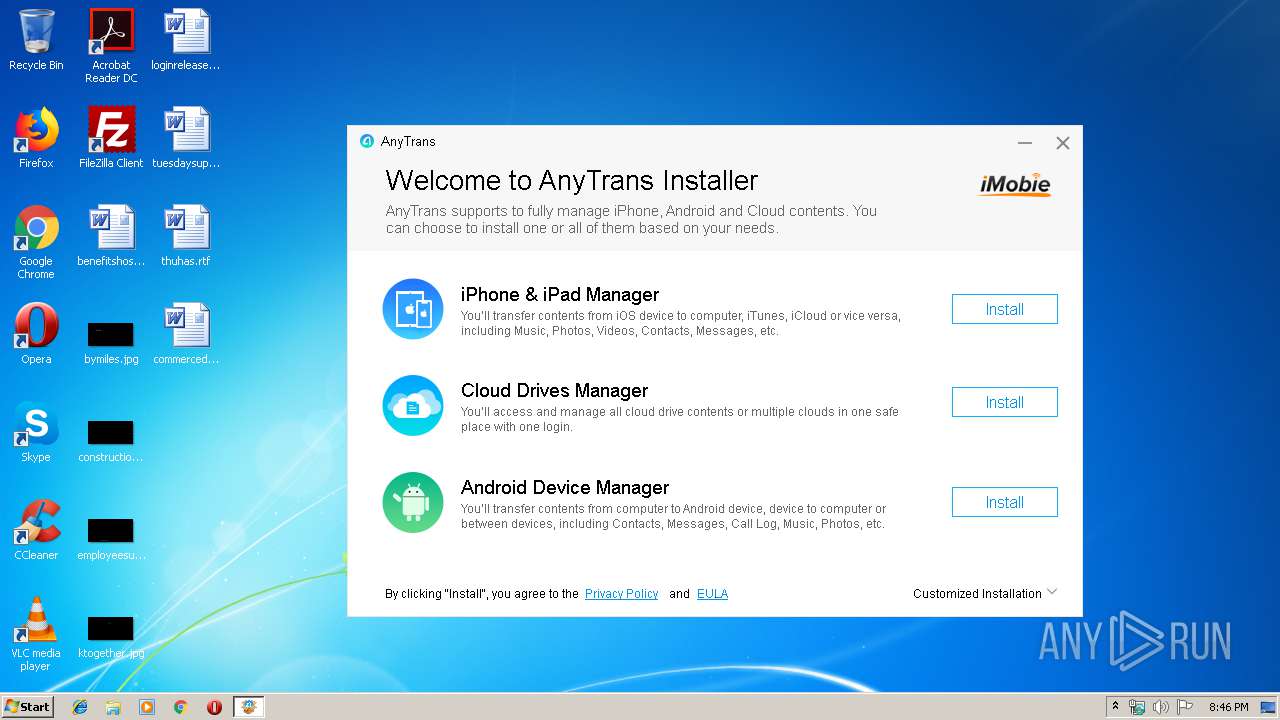Image resolution: width=1280 pixels, height=720 pixels.
Task: Click the iPhone & iPad Manager icon
Action: click(412, 309)
